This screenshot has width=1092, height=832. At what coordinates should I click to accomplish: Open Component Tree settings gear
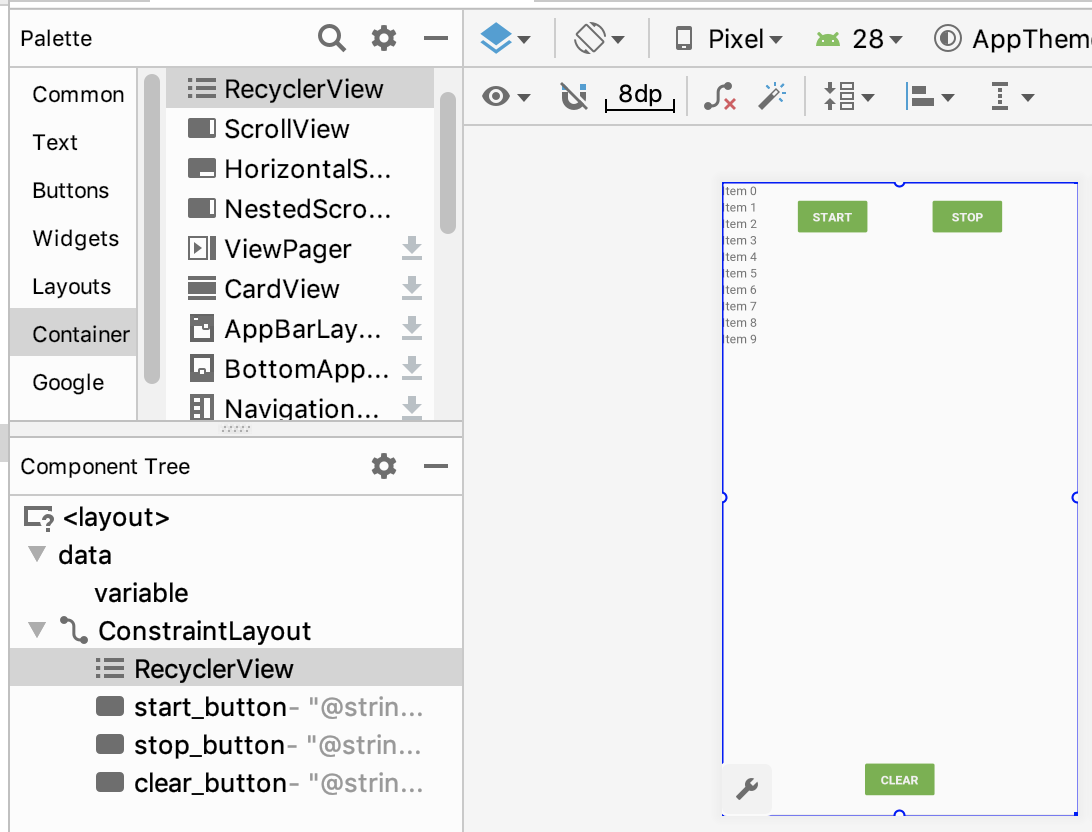click(384, 466)
